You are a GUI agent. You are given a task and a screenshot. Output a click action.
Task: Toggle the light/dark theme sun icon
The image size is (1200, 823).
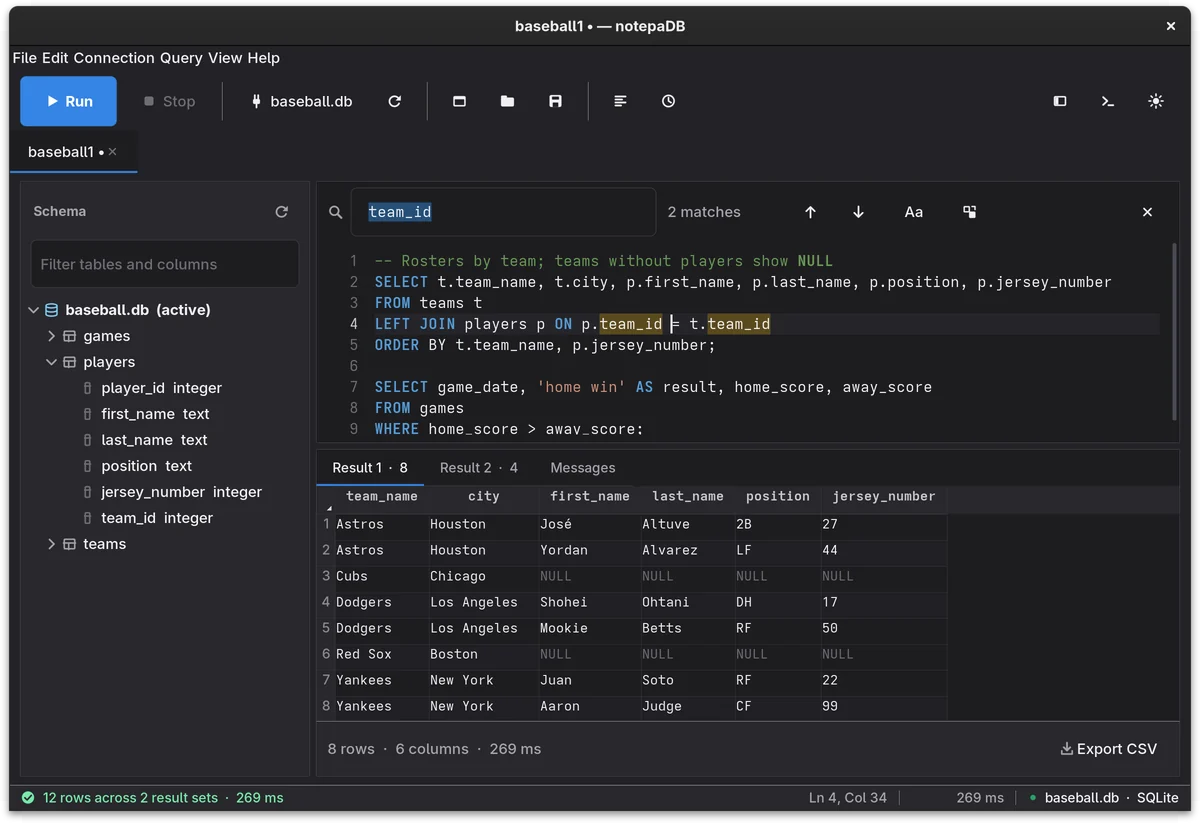pyautogui.click(x=1156, y=101)
